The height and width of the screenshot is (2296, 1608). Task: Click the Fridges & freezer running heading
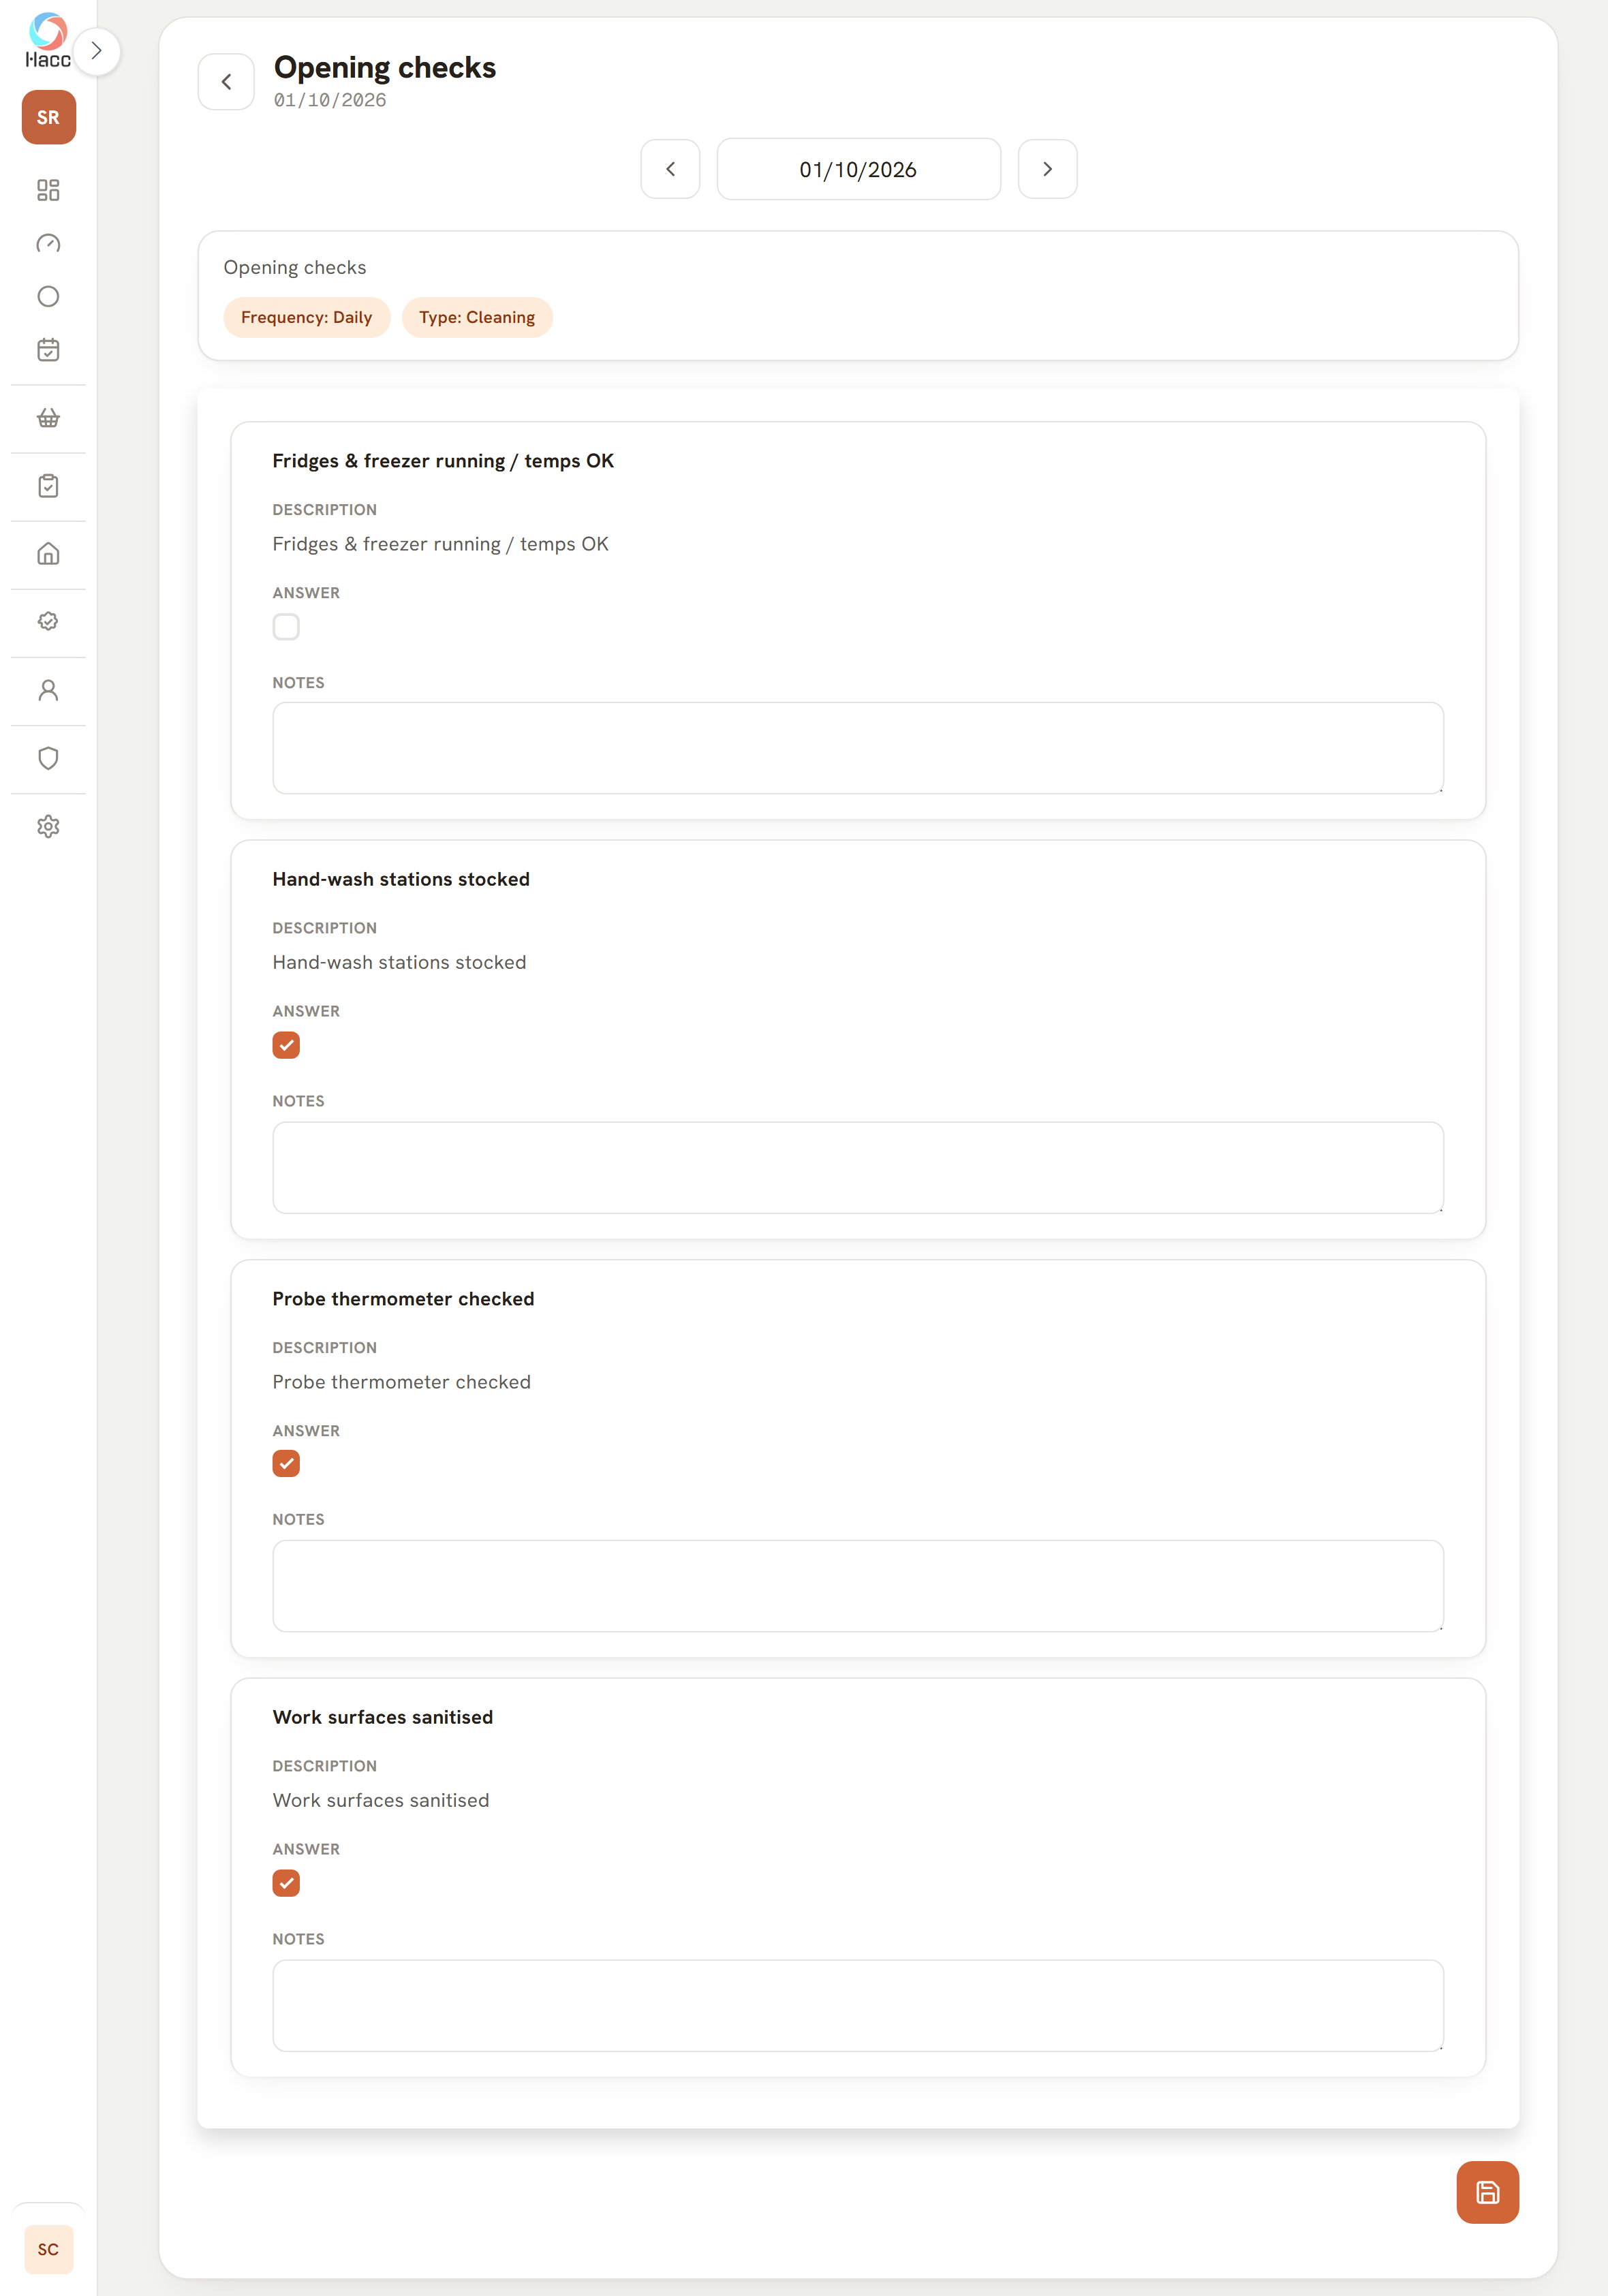(443, 461)
